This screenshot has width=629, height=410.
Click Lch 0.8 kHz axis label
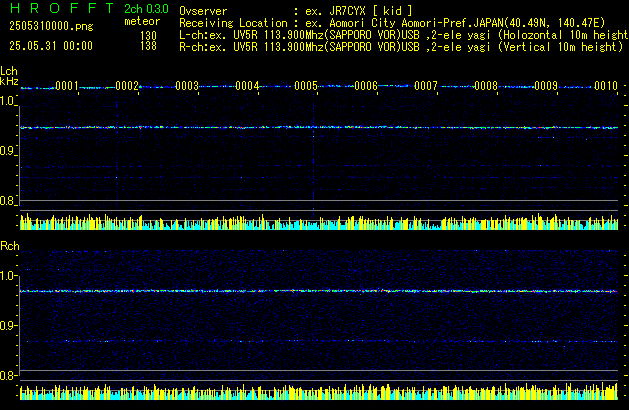pos(7,201)
